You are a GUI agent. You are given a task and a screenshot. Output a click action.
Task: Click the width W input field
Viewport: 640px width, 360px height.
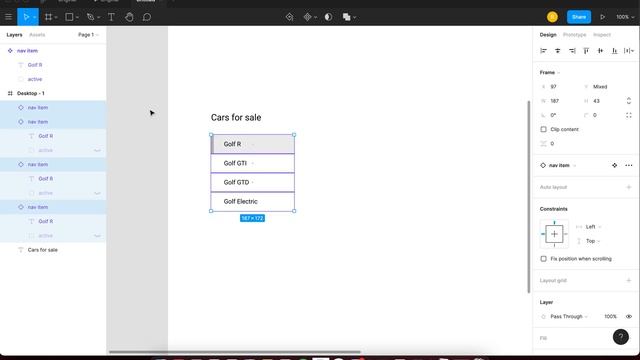coord(559,101)
